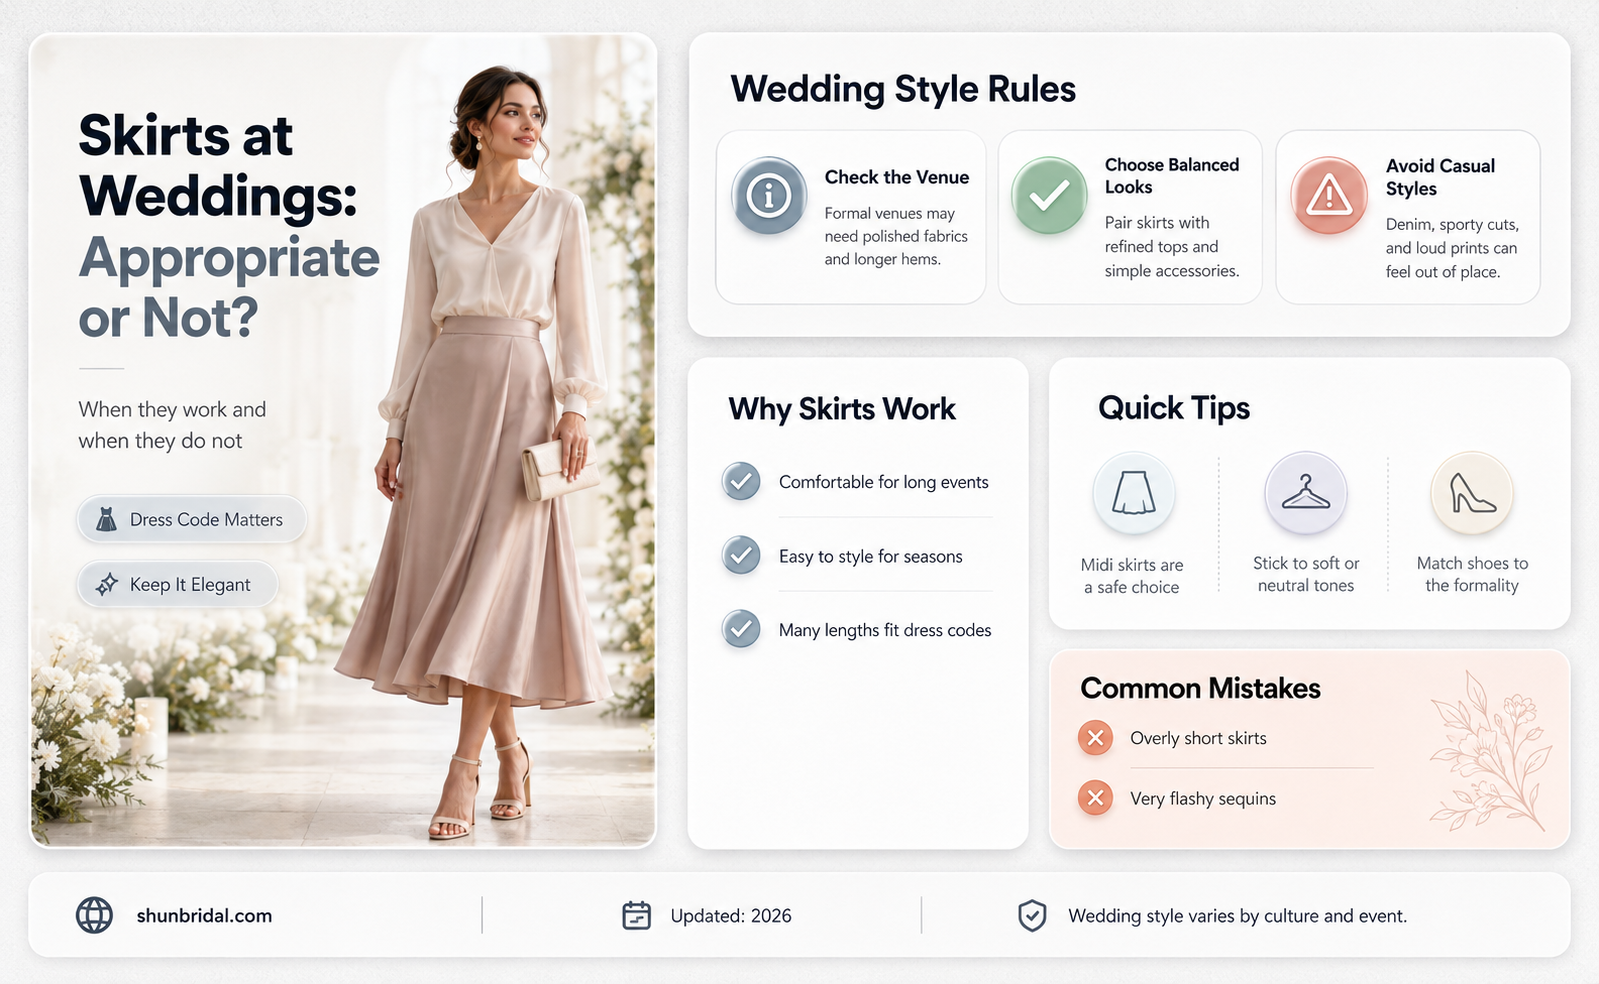1599x984 pixels.
Task: Open the Choose Balanced Looks card
Action: [x=1130, y=217]
